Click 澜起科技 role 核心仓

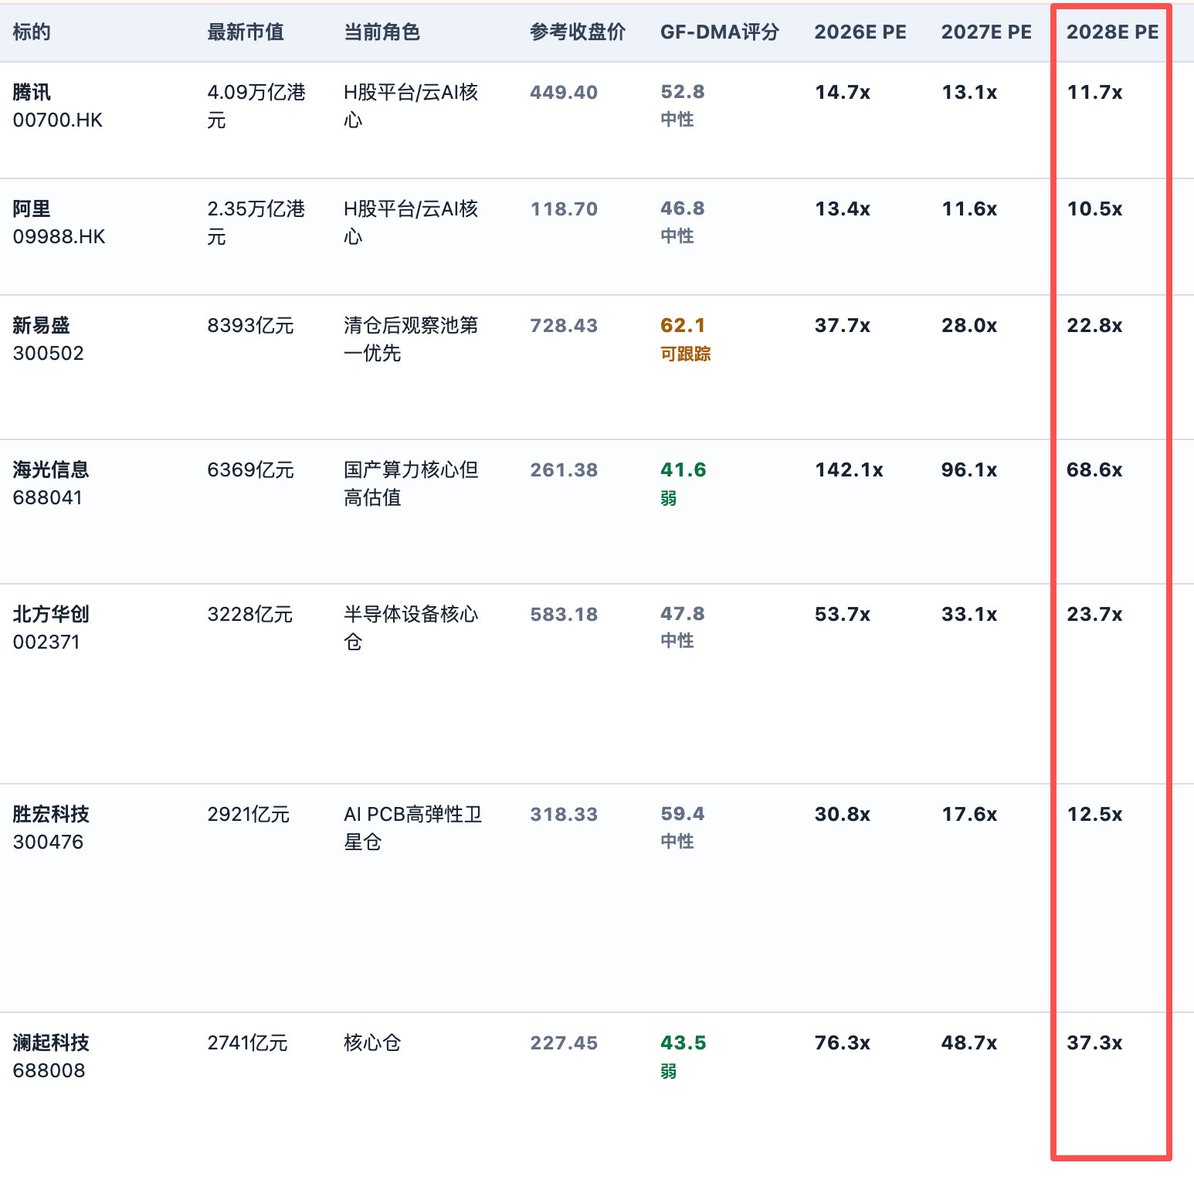click(x=372, y=1042)
